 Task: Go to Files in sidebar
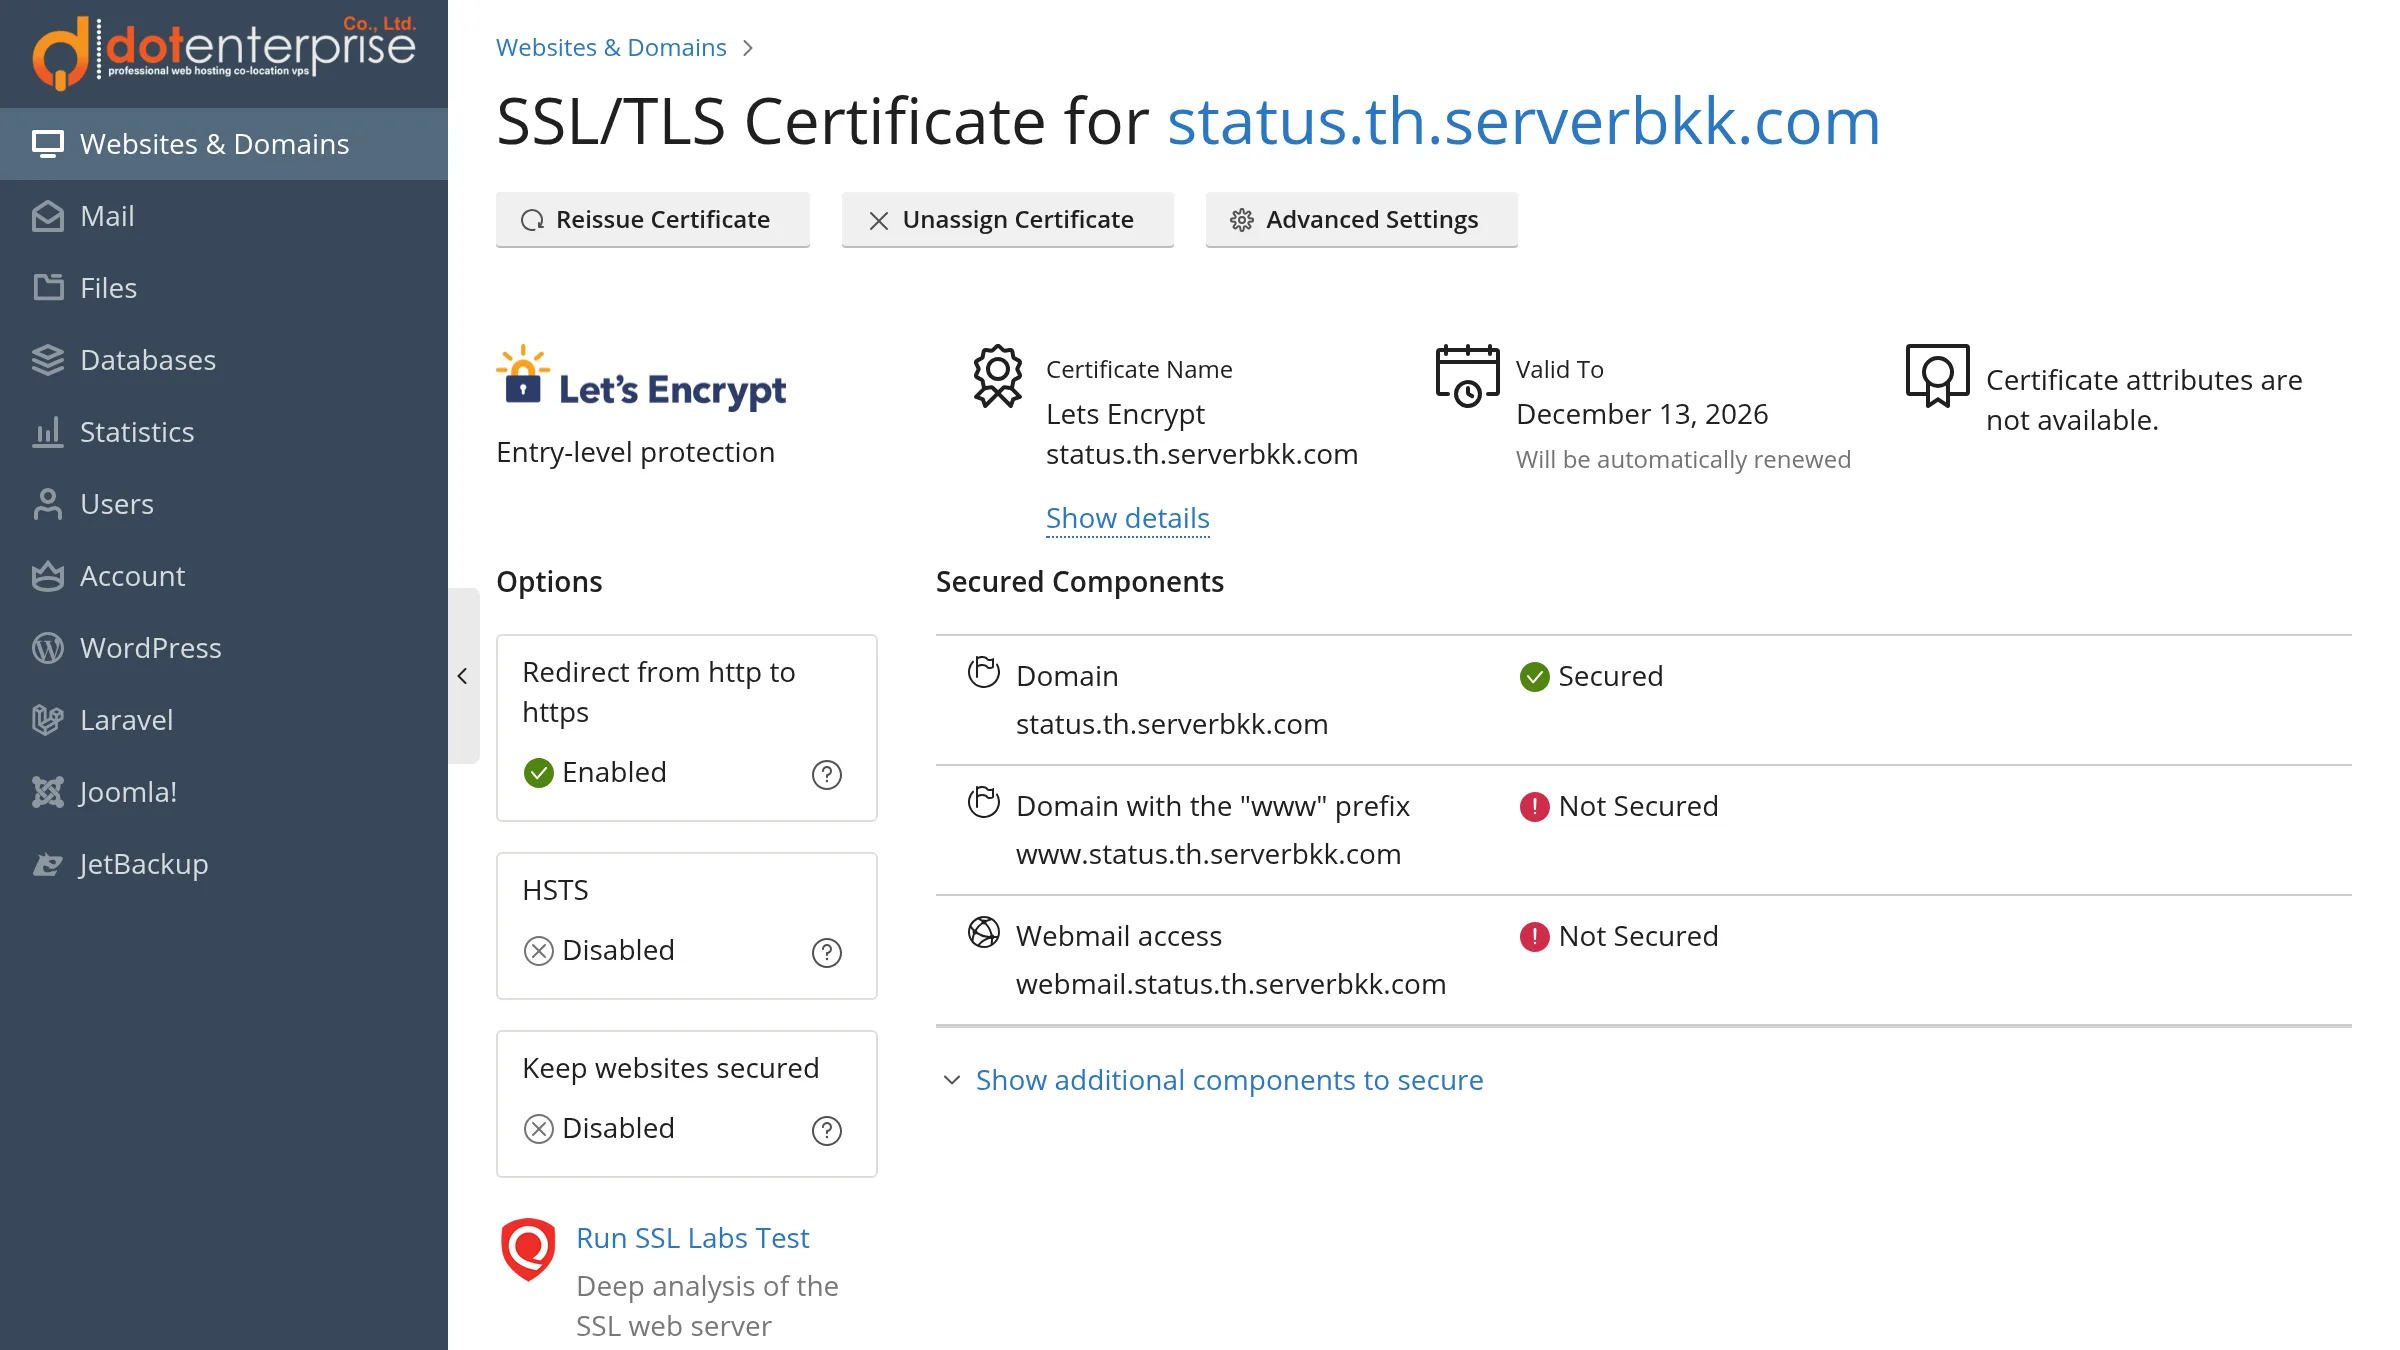pyautogui.click(x=224, y=288)
